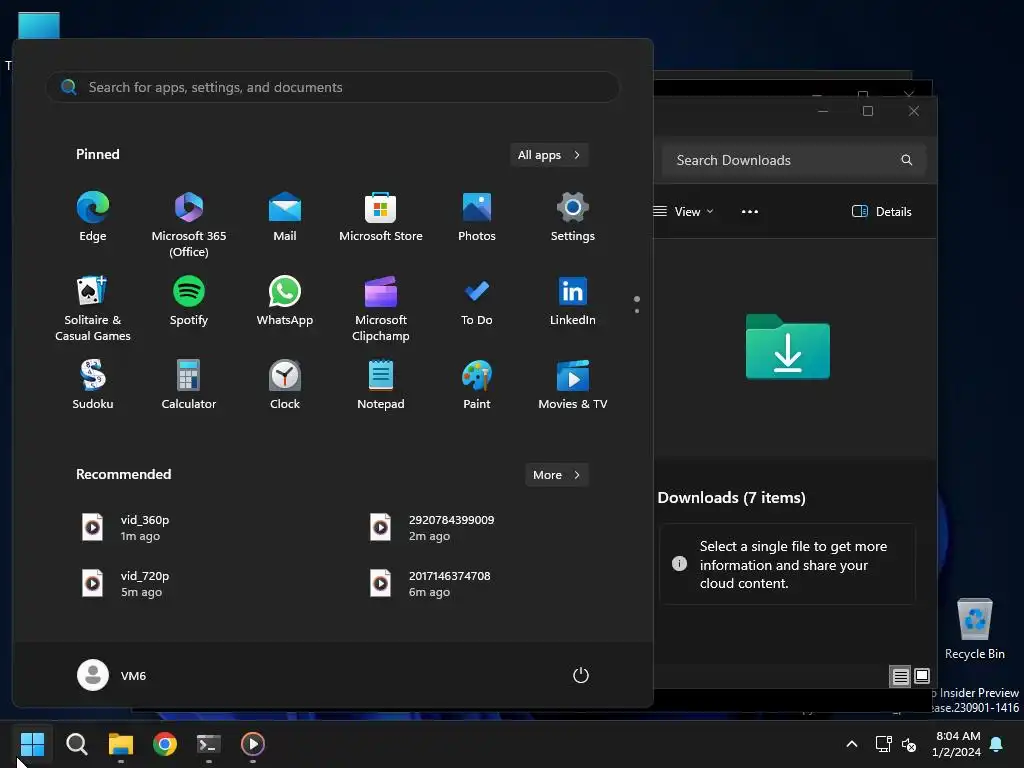This screenshot has height=768, width=1024.
Task: Focus the Start menu search box
Action: tap(333, 87)
